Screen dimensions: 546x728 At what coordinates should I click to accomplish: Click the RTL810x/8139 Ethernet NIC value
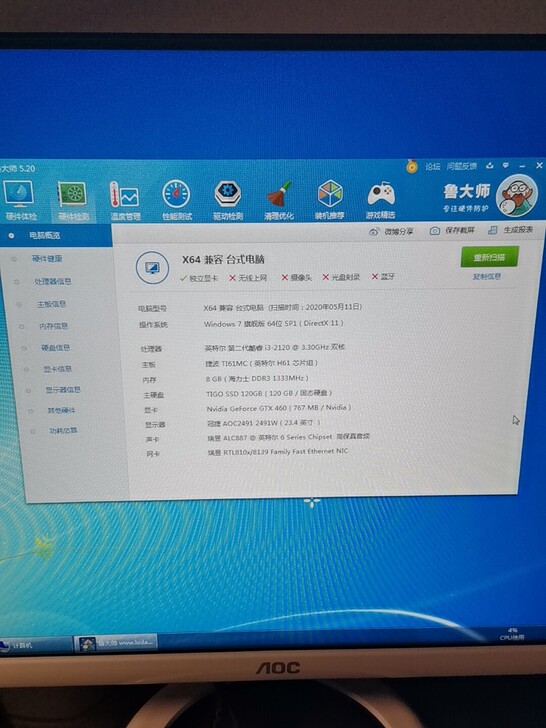[x=278, y=452]
